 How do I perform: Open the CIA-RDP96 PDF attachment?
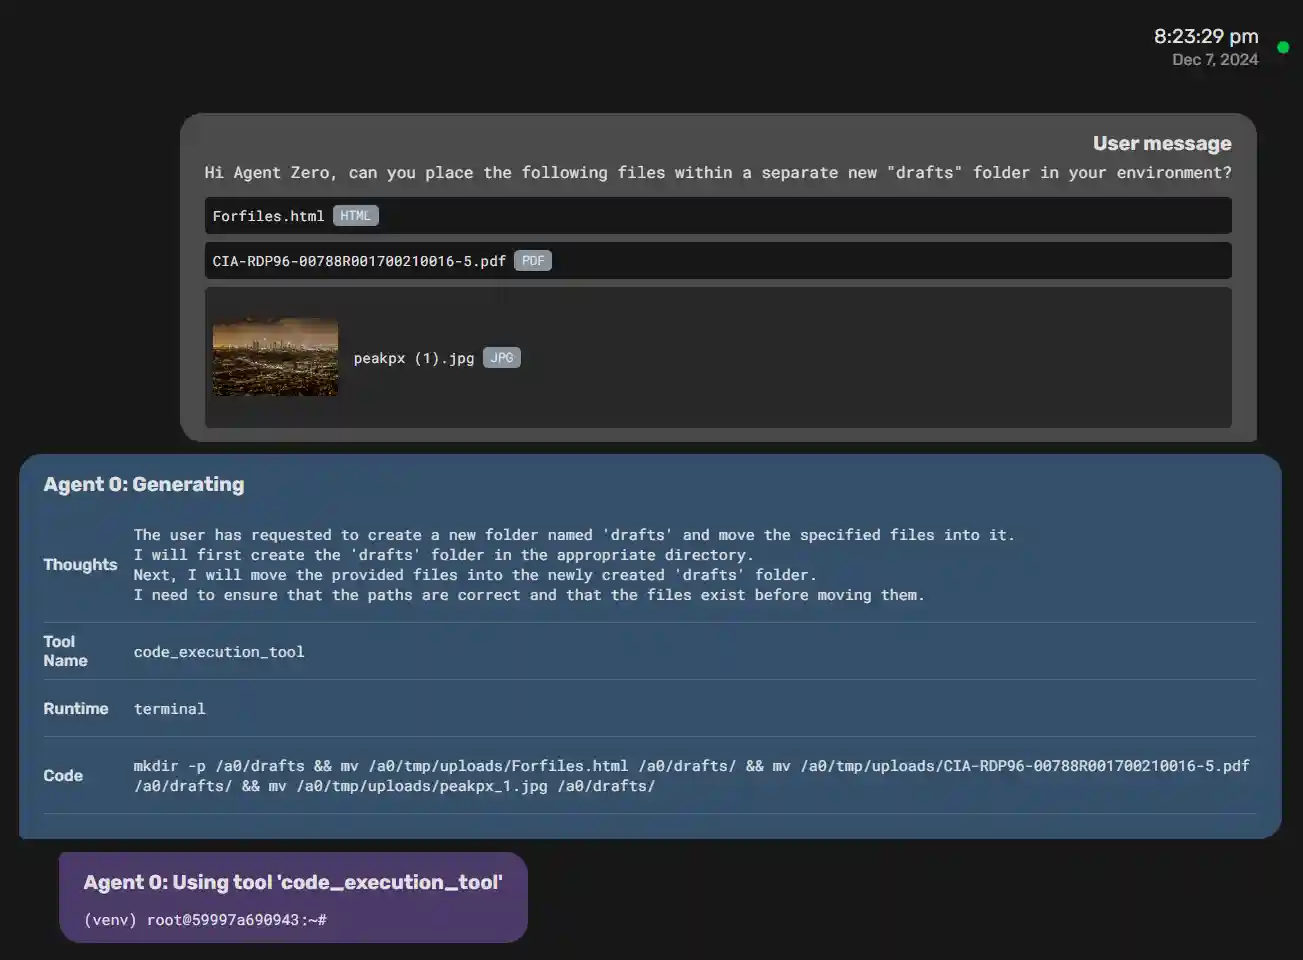pos(360,260)
